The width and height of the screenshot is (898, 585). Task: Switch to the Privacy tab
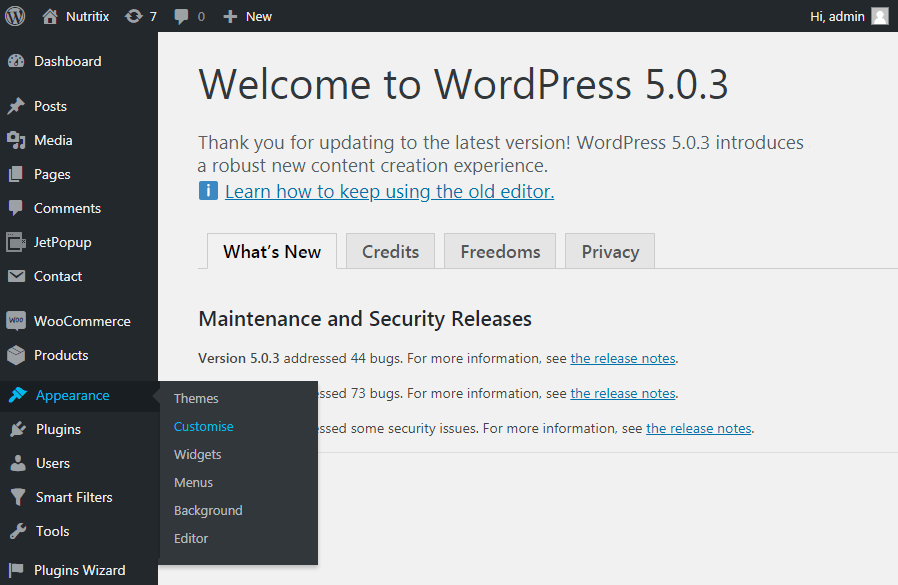point(610,251)
